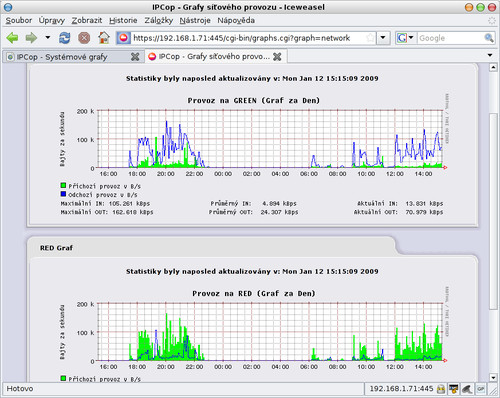Click the Aktuální OUT value 70.979 kBps
Image resolution: width=500 pixels, height=398 pixels.
click(424, 212)
